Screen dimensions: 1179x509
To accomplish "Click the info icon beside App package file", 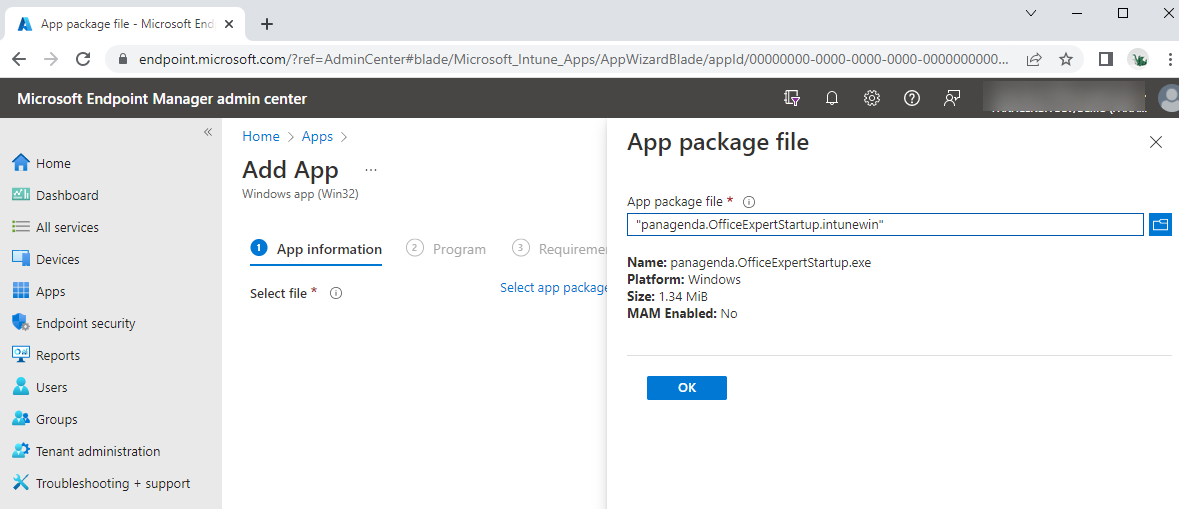I will point(749,202).
